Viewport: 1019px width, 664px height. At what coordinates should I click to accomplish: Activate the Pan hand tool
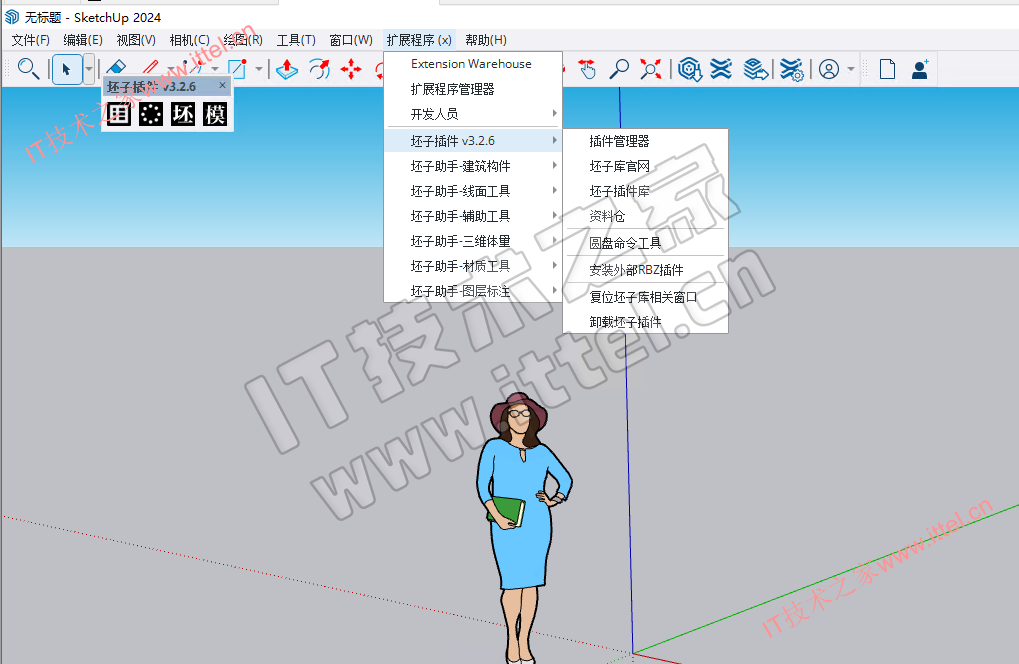587,69
